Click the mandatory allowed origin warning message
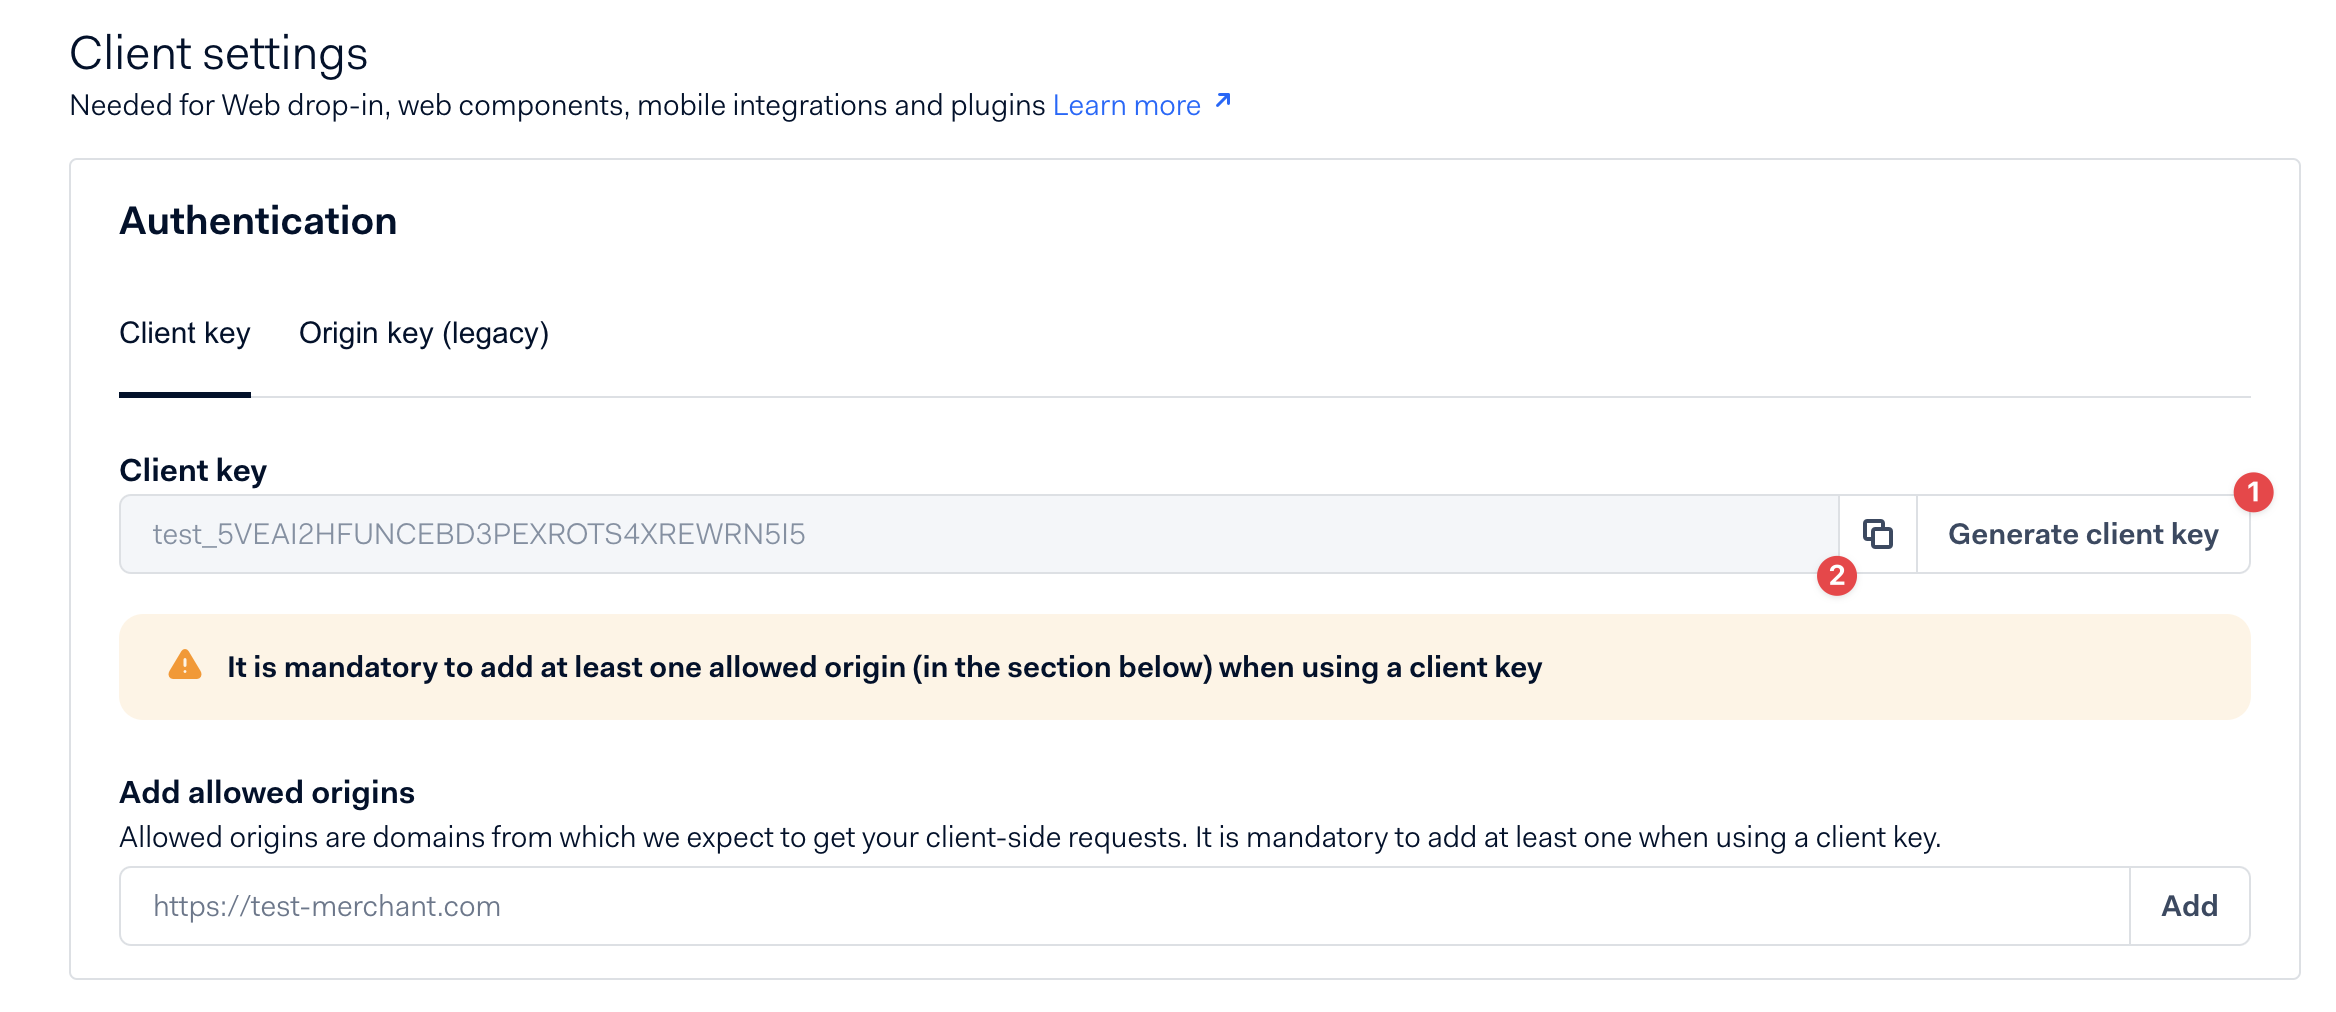This screenshot has width=2336, height=1012. pyautogui.click(x=884, y=667)
